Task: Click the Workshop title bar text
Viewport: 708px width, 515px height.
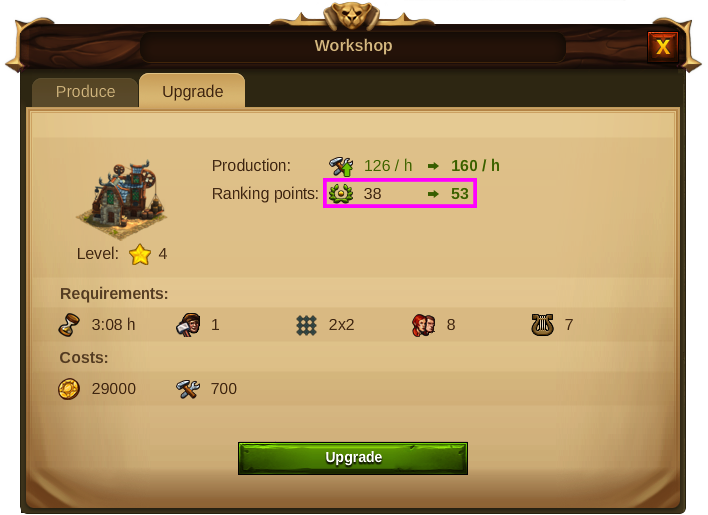Action: 354,46
